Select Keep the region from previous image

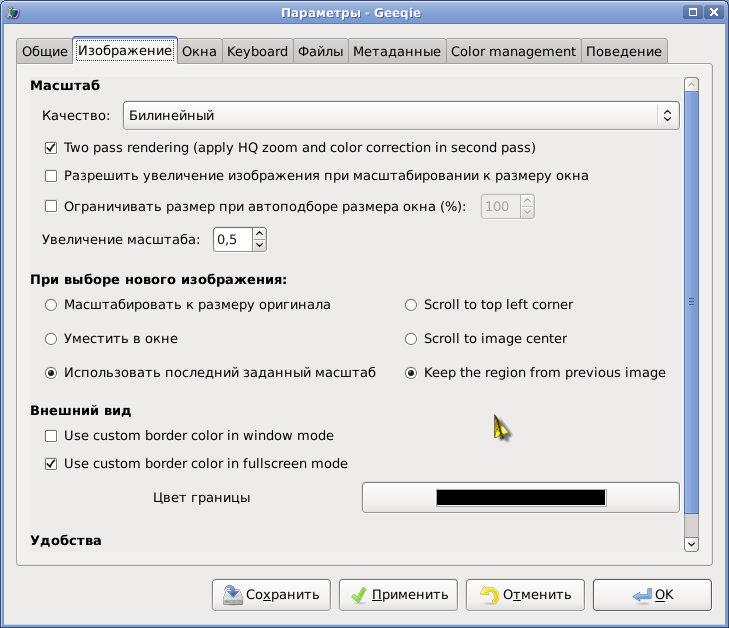pos(411,373)
